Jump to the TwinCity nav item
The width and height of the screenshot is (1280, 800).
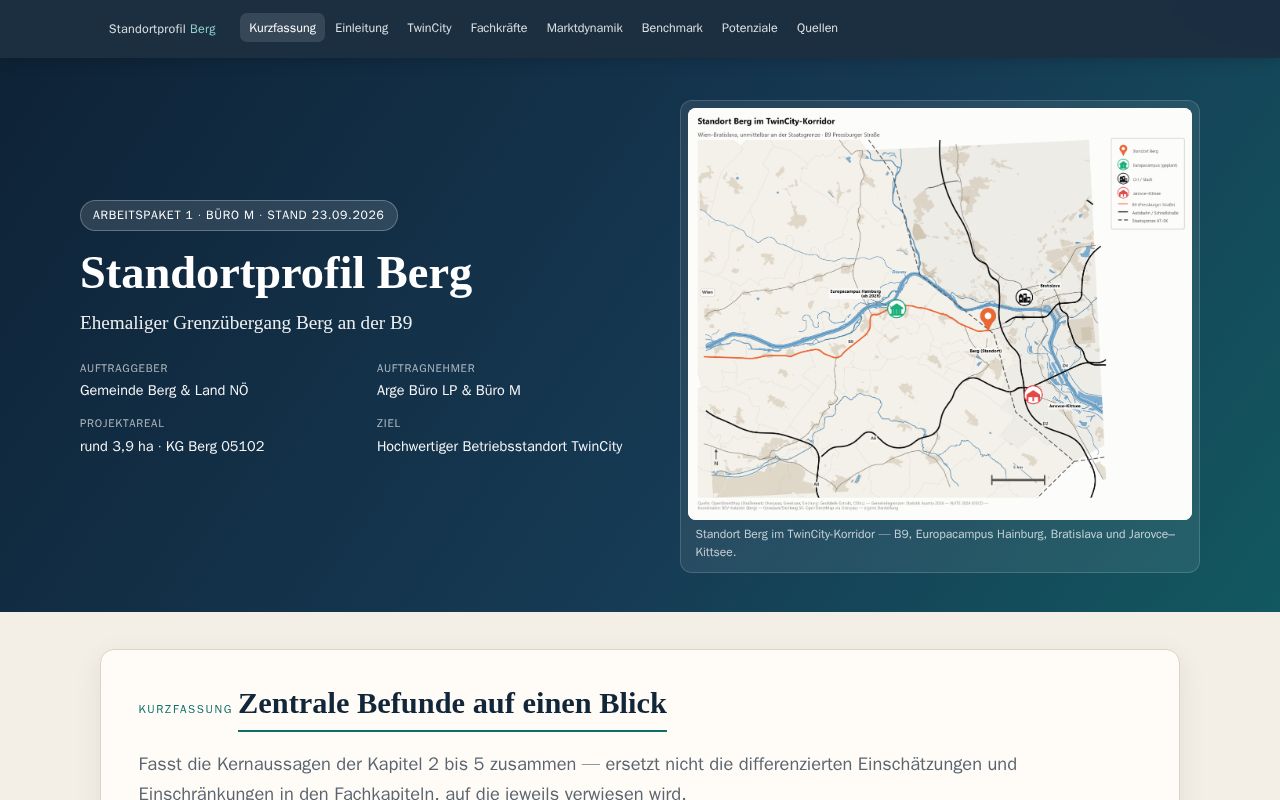tap(429, 28)
